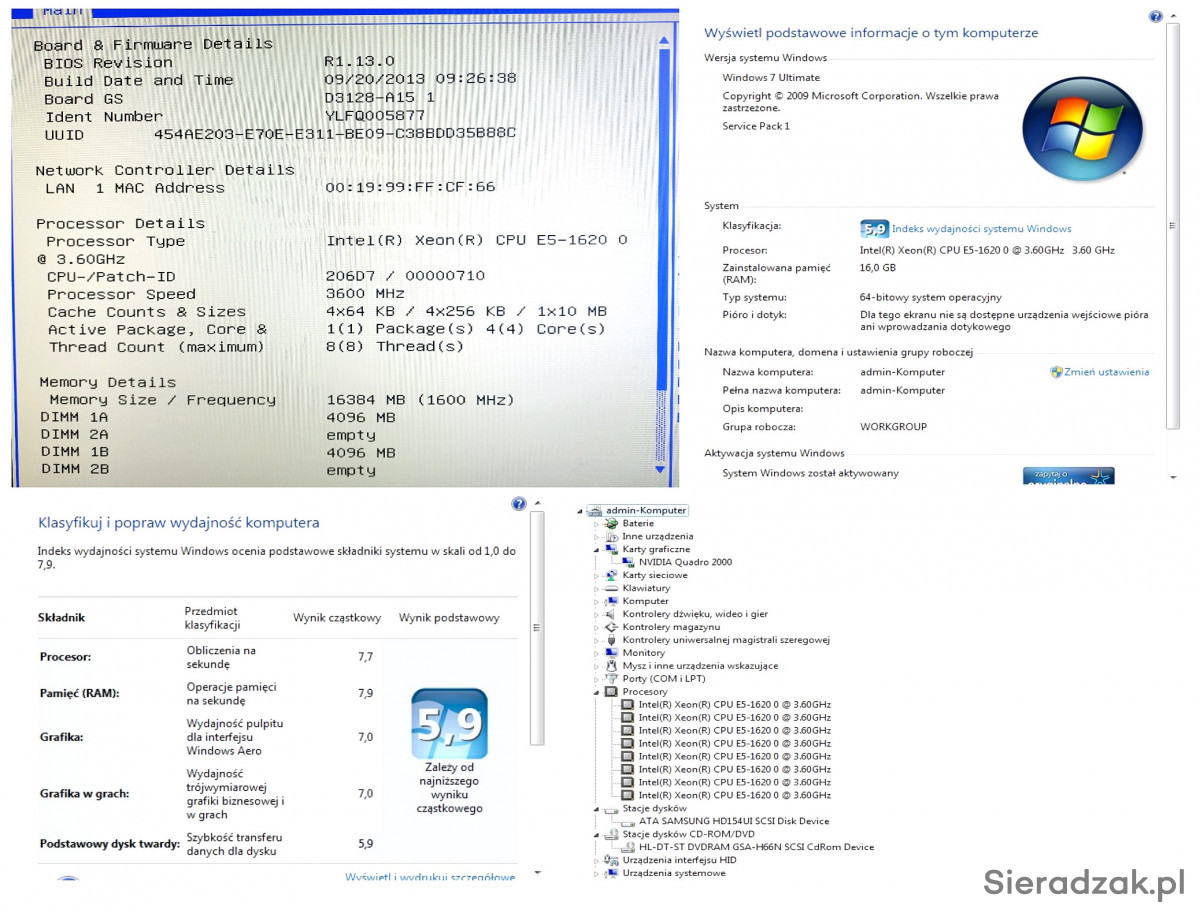Click the USB controllers plug icon
The image size is (1200, 910).
pyautogui.click(x=611, y=640)
